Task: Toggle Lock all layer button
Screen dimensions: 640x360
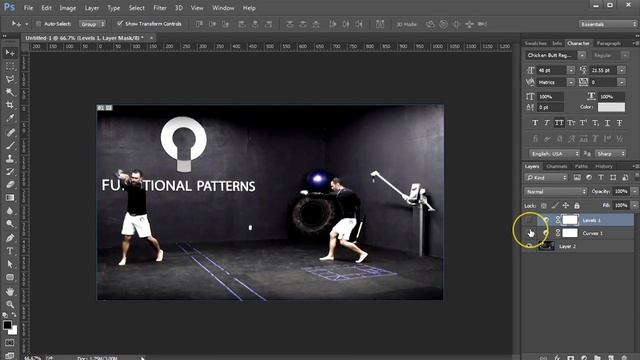Action: [576, 205]
